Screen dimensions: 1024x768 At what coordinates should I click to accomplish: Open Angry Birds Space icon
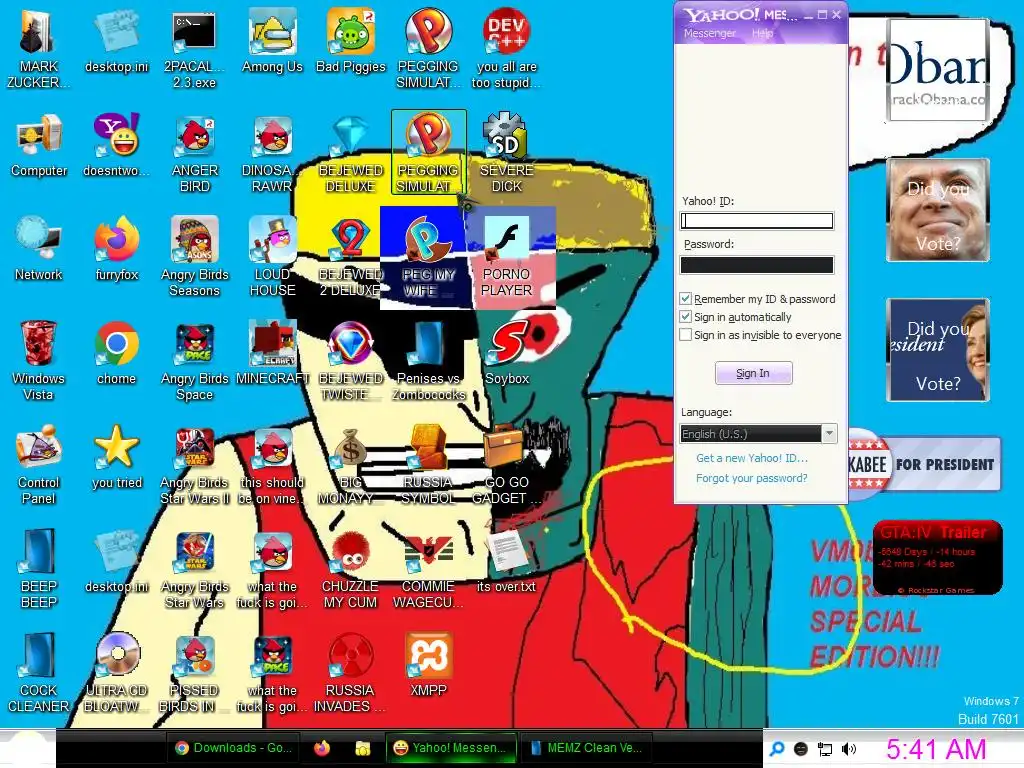(195, 362)
